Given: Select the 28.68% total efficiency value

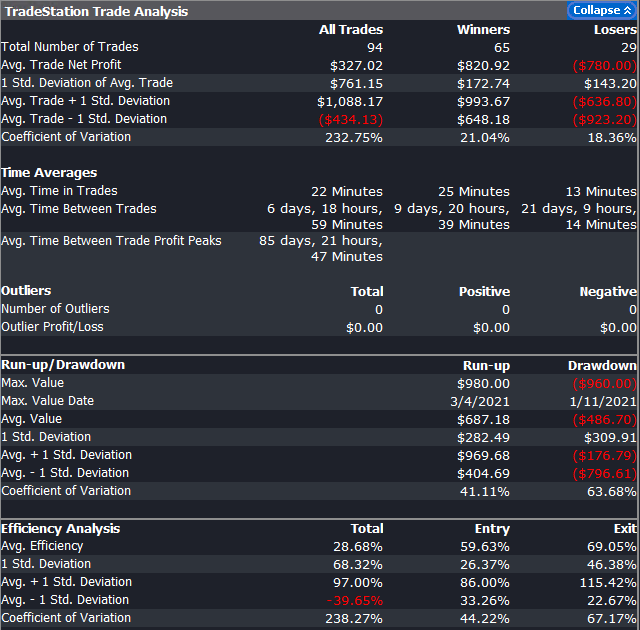Looking at the screenshot, I should point(358,546).
